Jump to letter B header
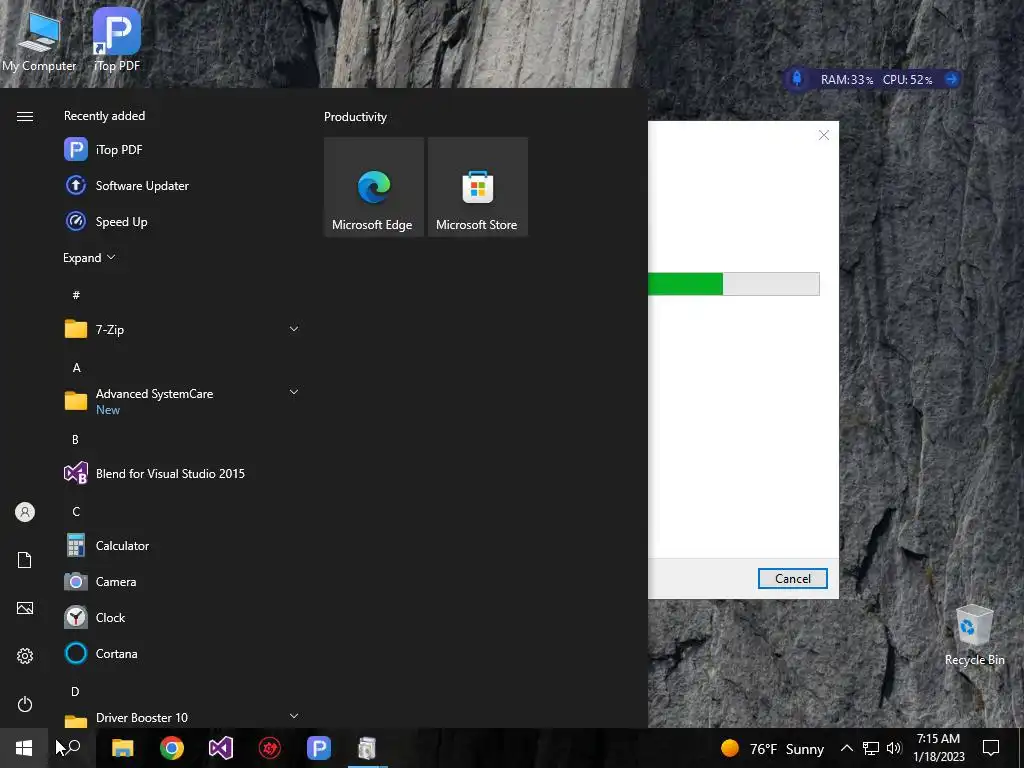1024x768 pixels. pos(75,440)
